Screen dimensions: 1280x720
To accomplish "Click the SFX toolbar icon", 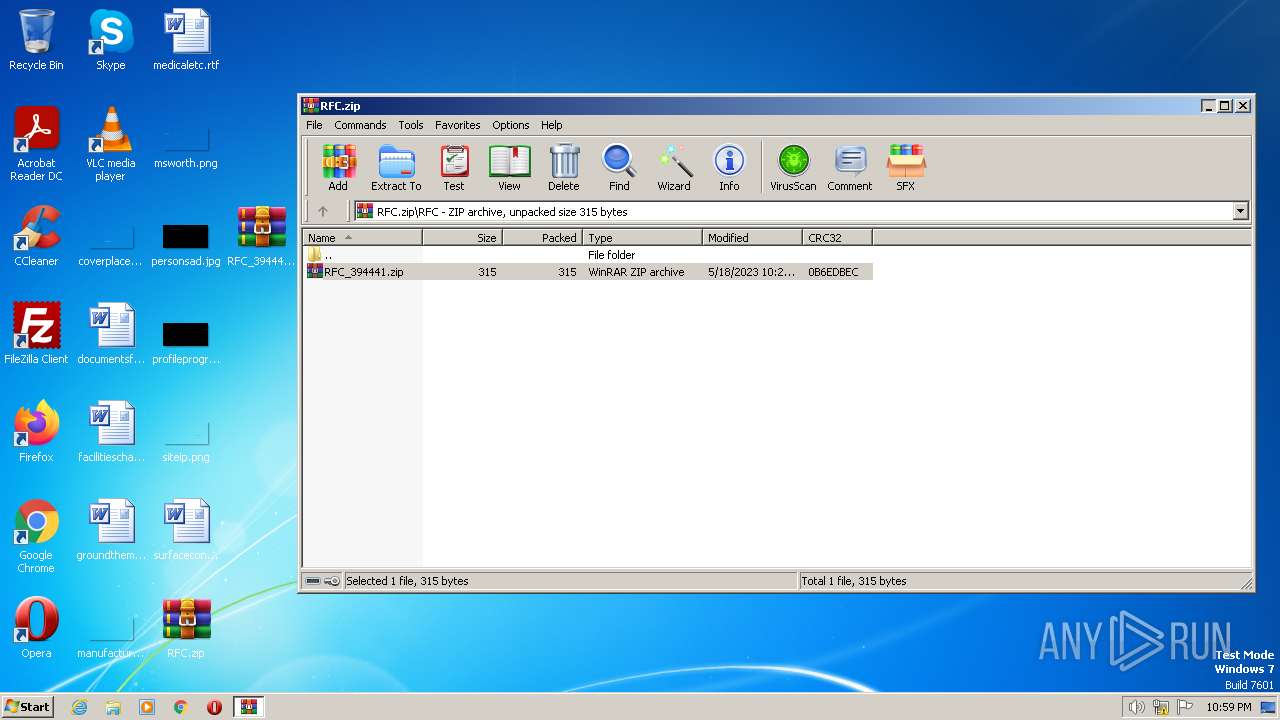I will pos(905,167).
